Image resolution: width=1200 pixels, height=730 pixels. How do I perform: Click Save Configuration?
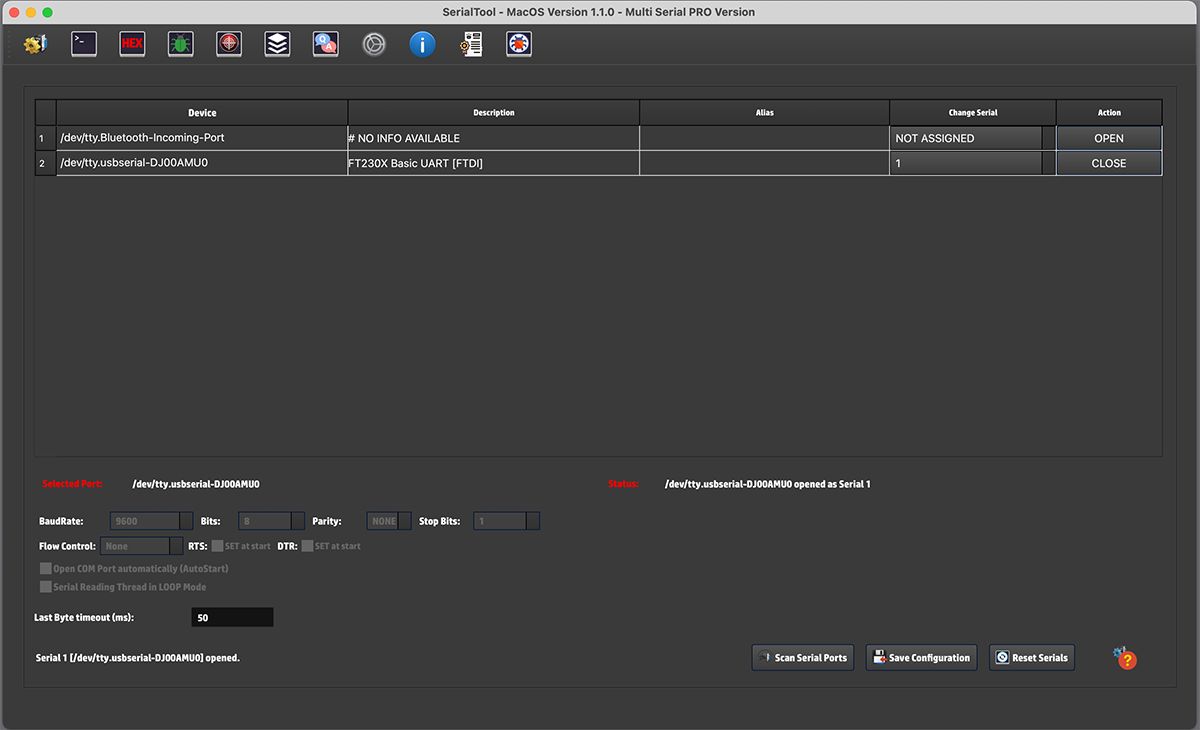920,657
